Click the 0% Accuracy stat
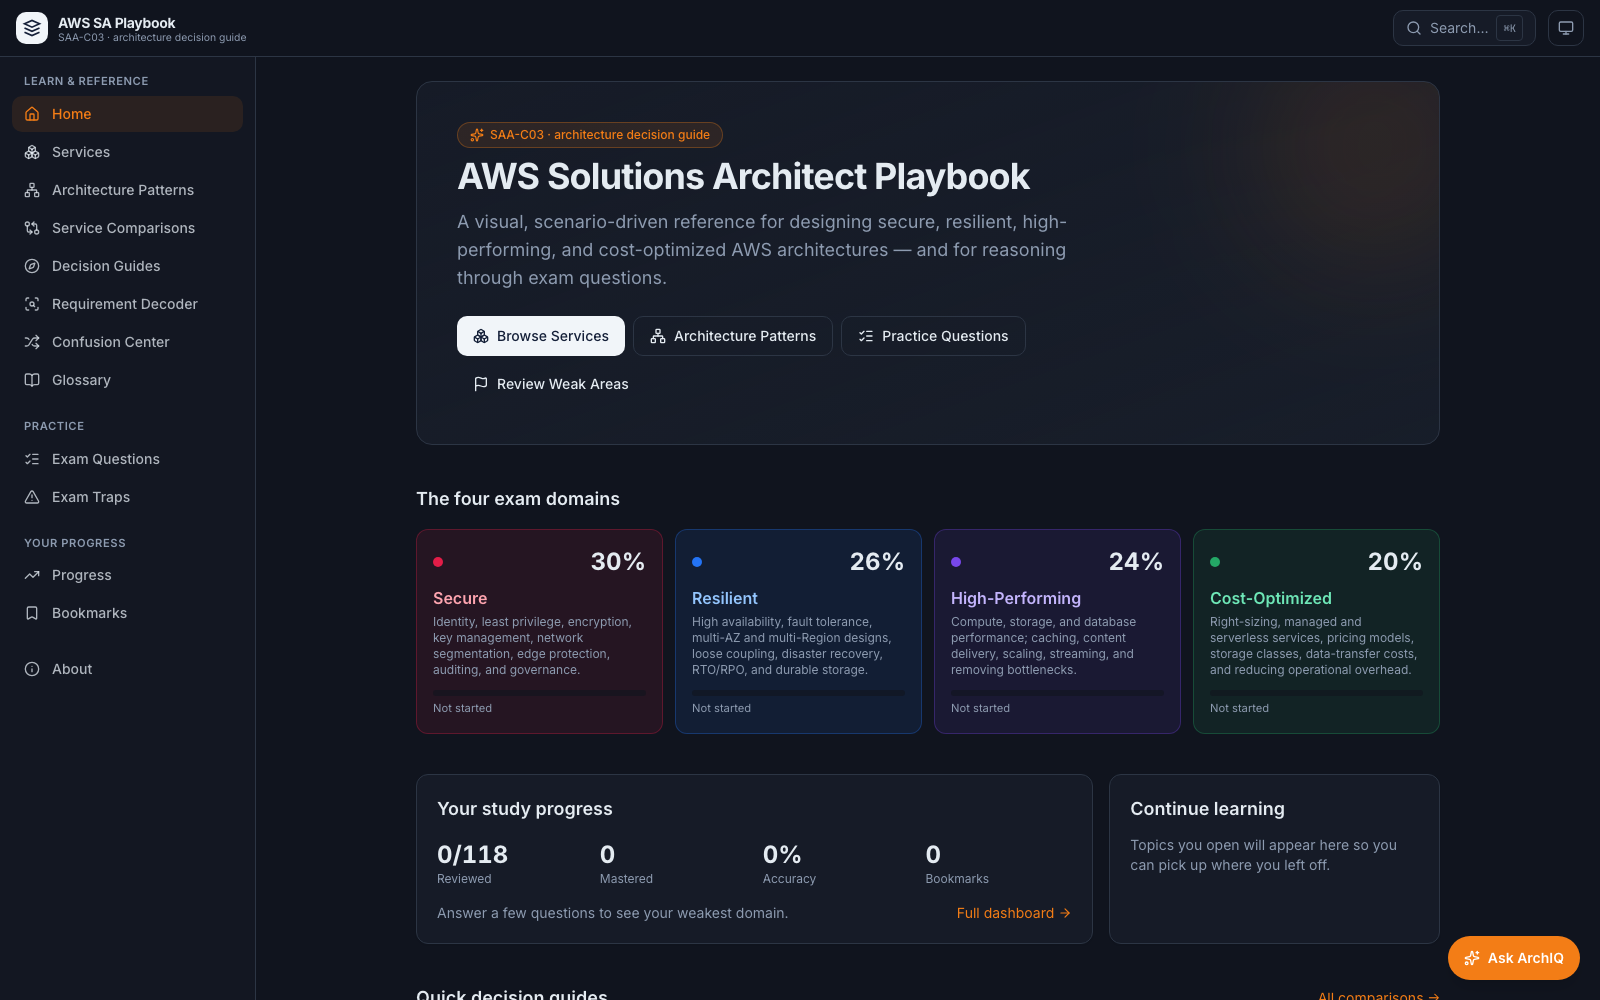Viewport: 1600px width, 1000px height. point(789,865)
